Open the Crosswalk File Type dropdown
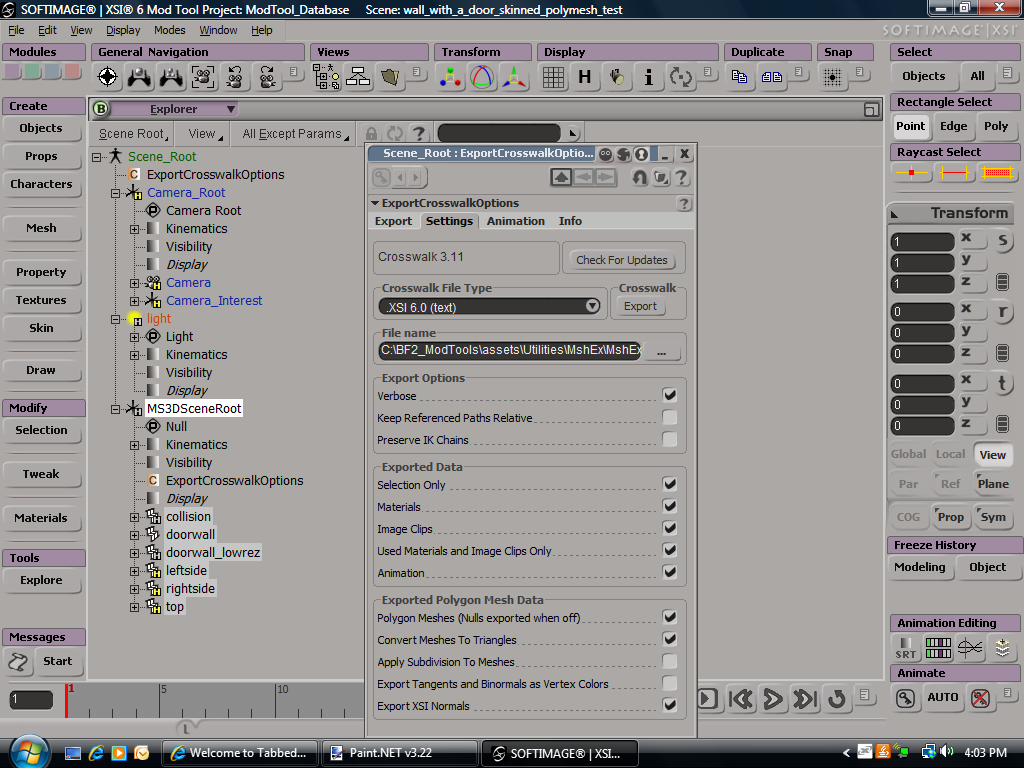Image resolution: width=1024 pixels, height=768 pixels. coord(490,306)
